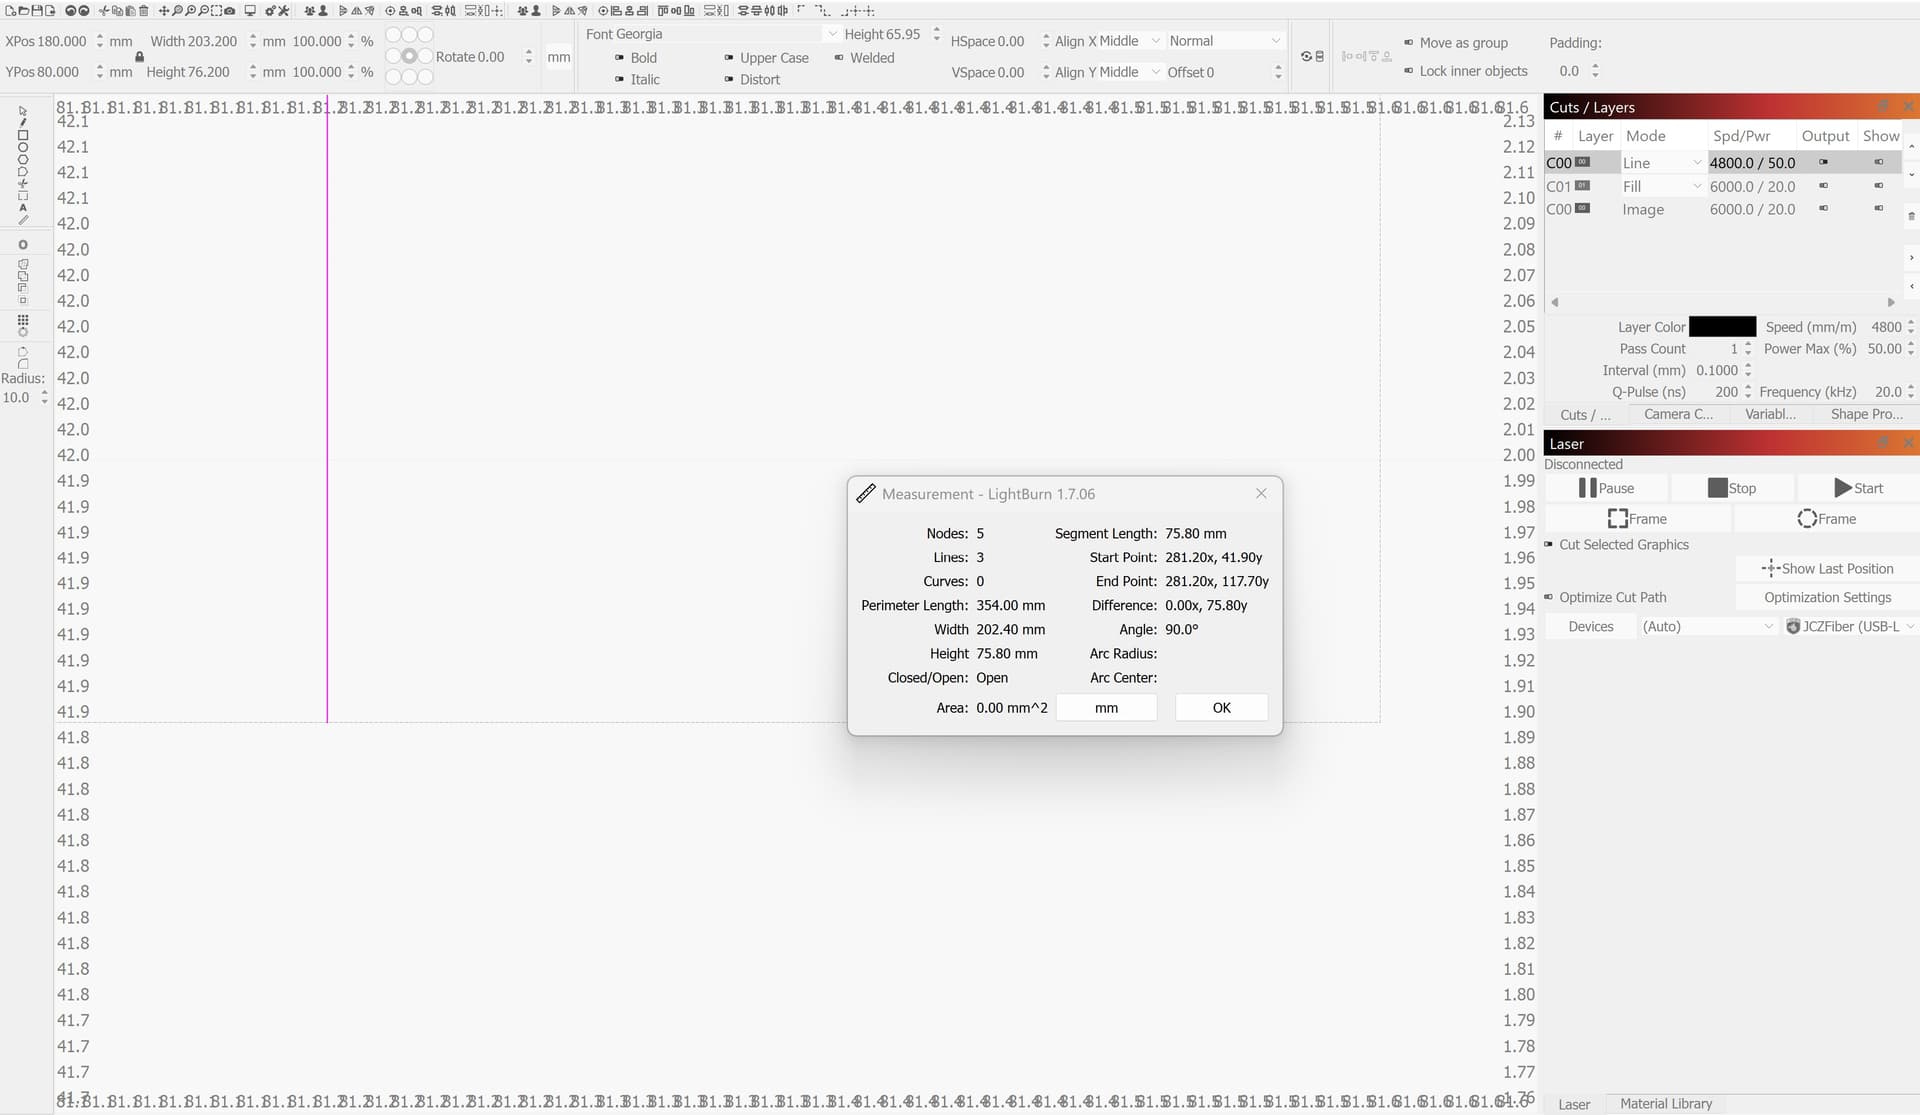Open the Mode dropdown for the Line layer
This screenshot has height=1115, width=1920.
point(1663,162)
